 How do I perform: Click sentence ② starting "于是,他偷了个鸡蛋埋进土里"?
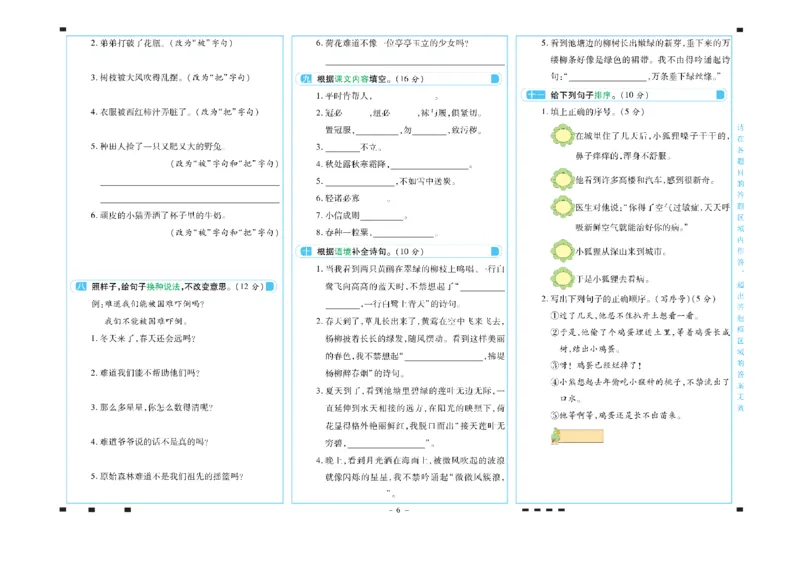pyautogui.click(x=640, y=340)
